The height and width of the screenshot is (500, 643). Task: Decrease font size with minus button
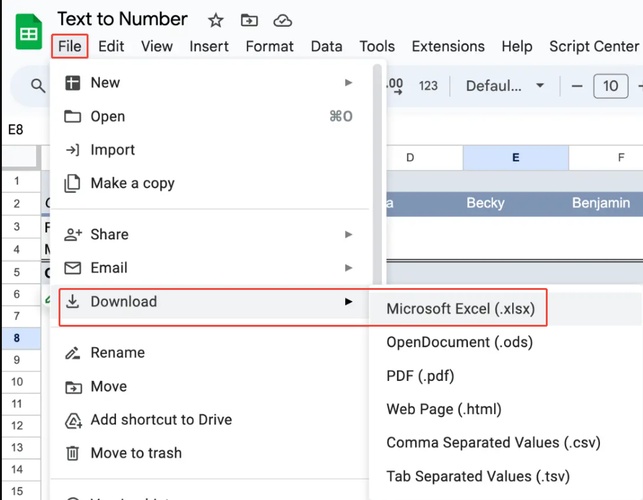(x=577, y=86)
